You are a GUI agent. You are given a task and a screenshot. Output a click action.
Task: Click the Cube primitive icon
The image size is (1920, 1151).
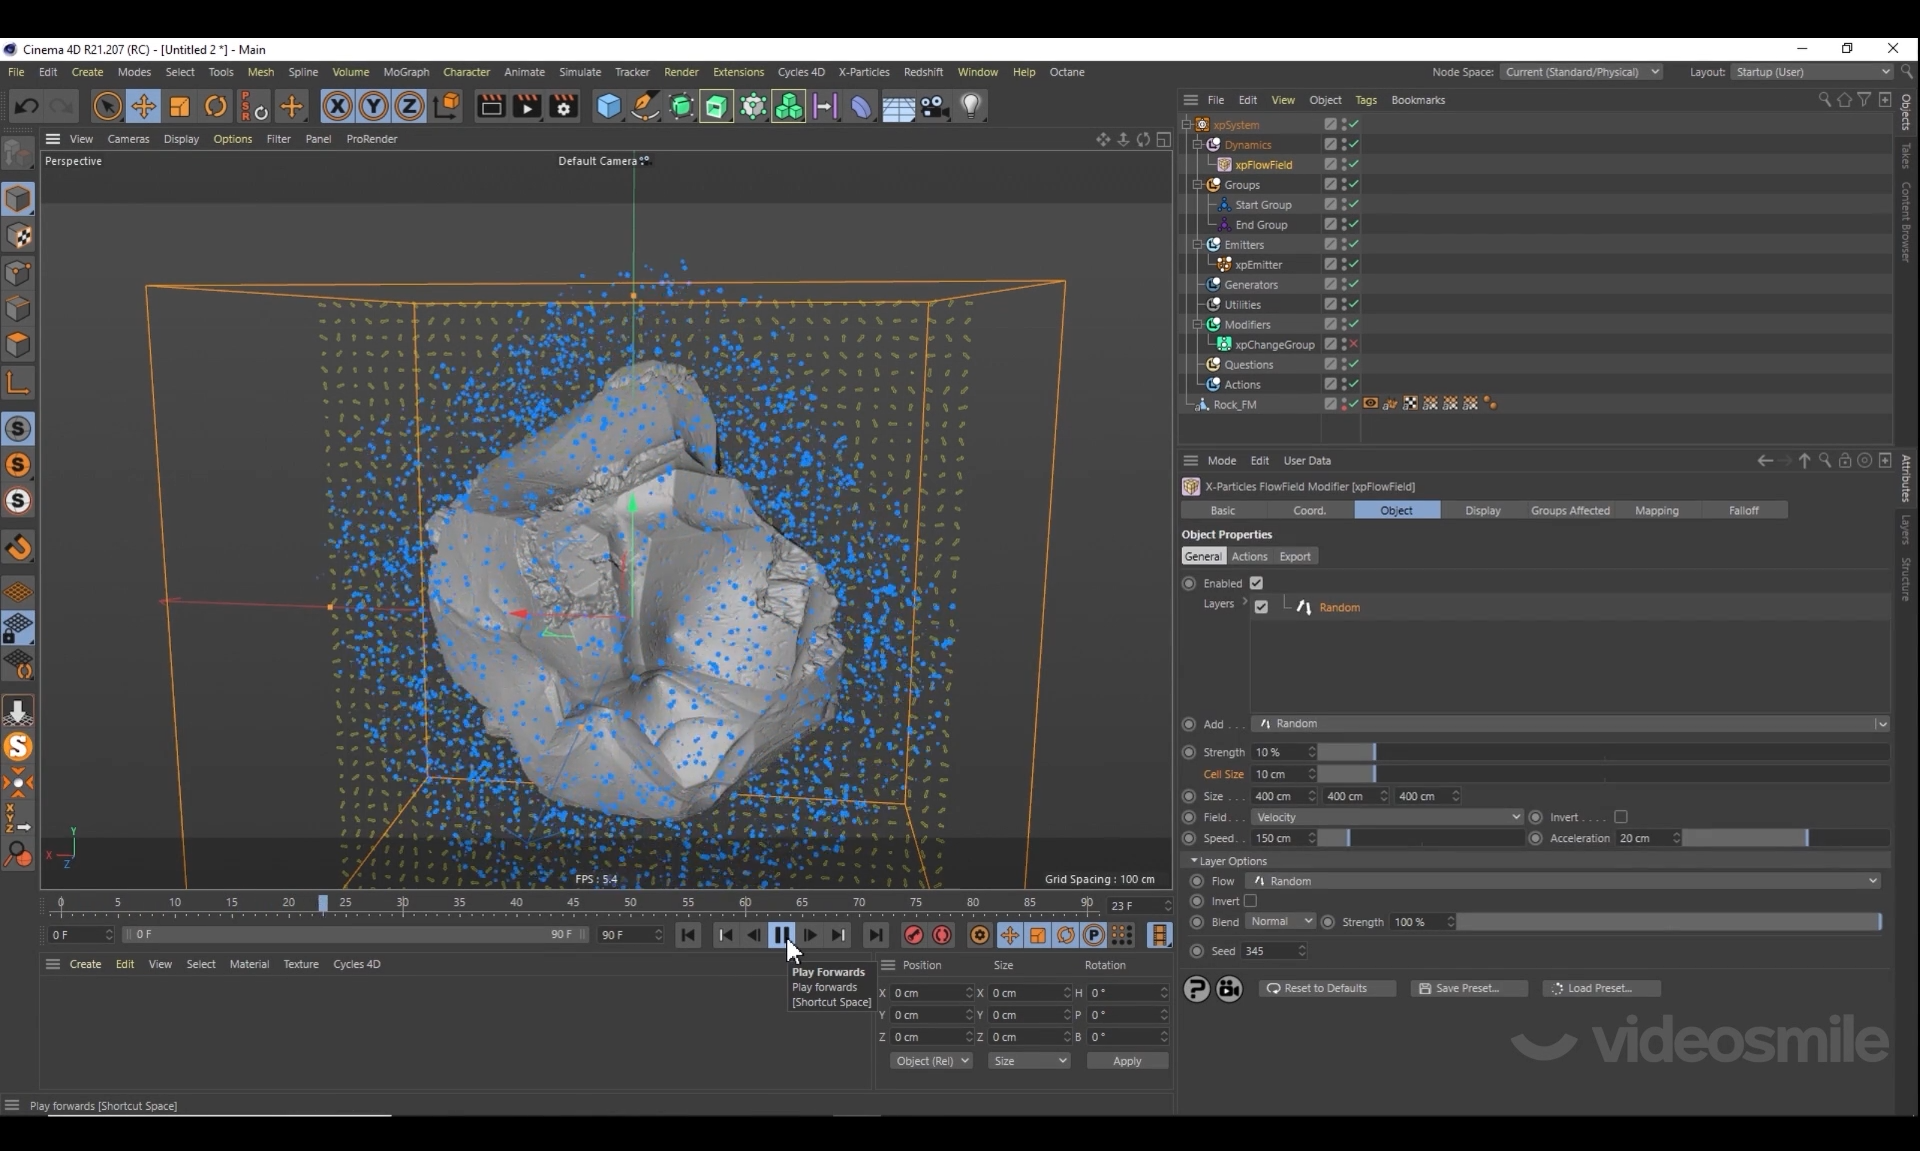[x=608, y=106]
